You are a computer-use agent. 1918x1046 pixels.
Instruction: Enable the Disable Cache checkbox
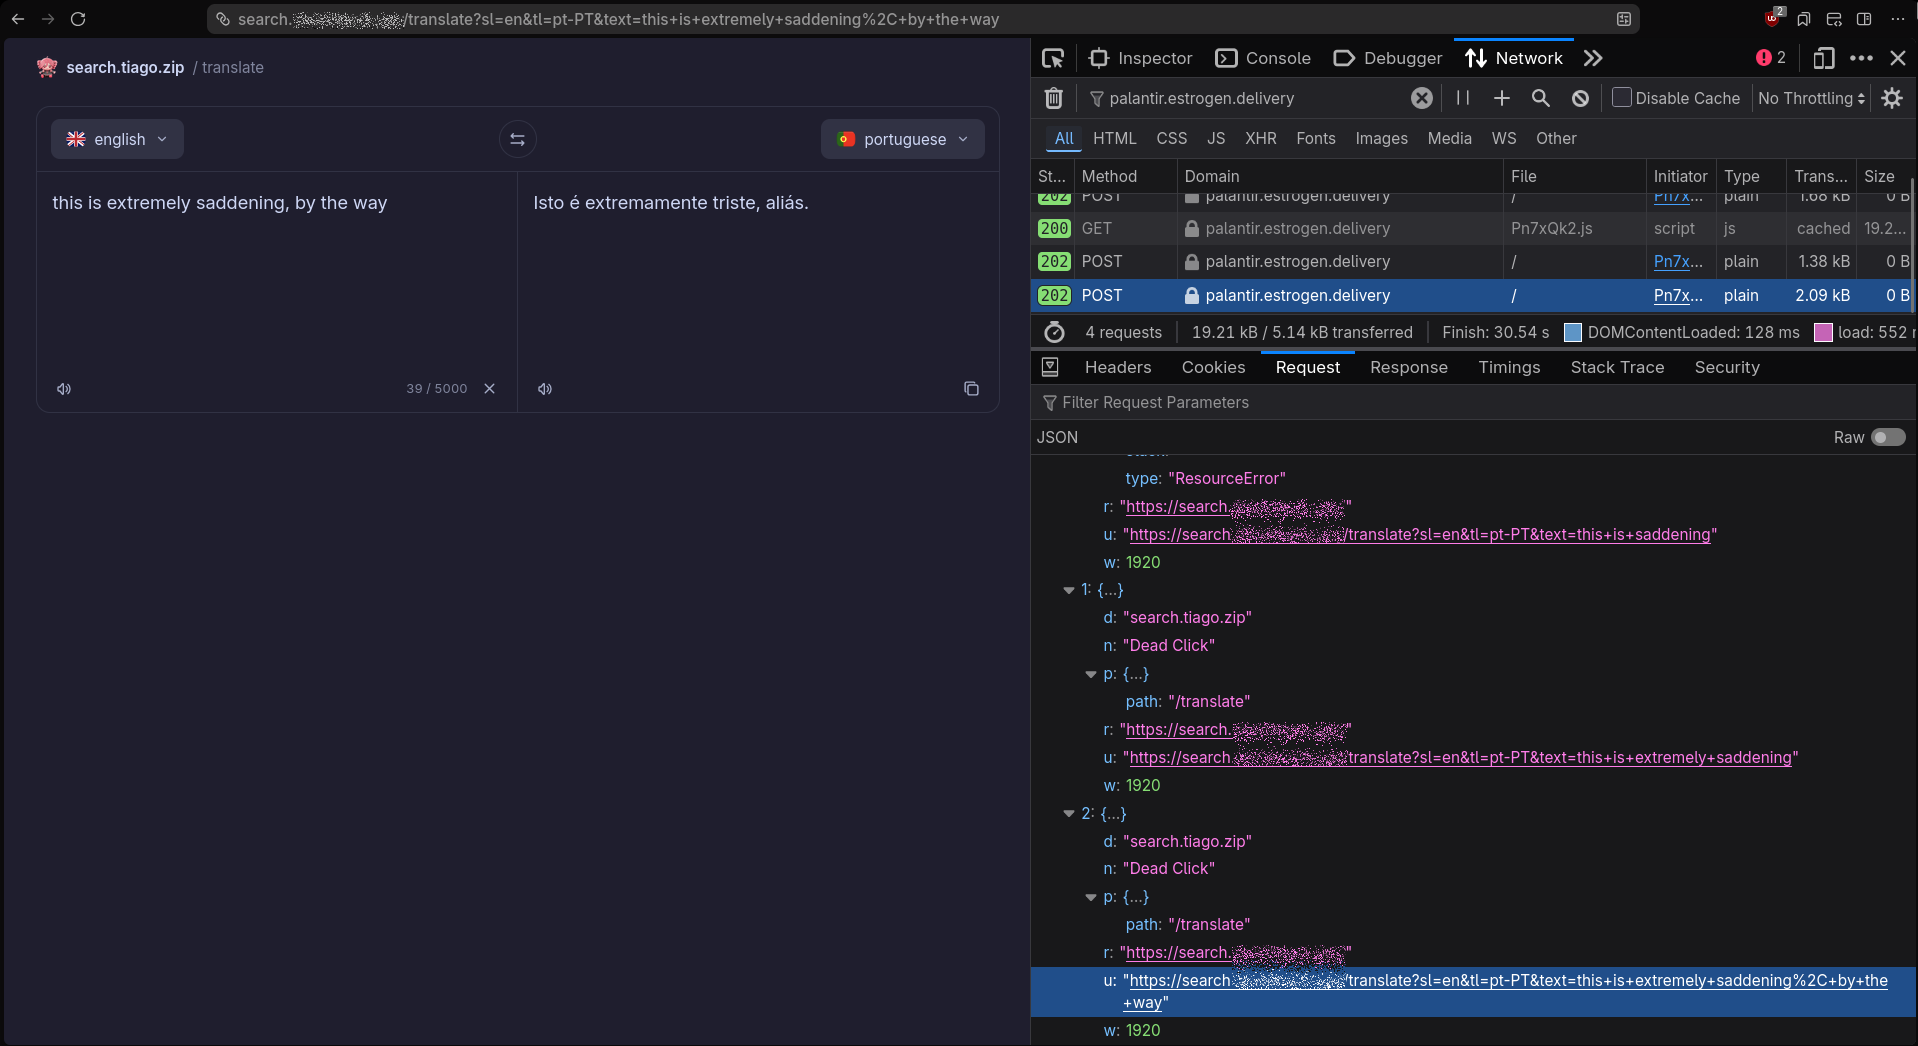1622,97
